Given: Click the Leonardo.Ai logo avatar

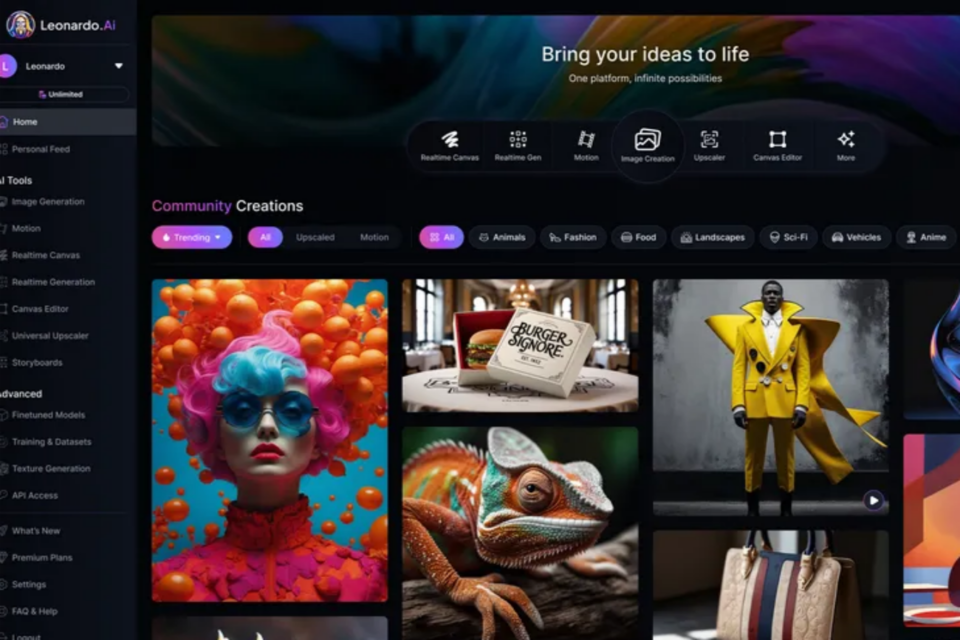Looking at the screenshot, I should pos(20,24).
